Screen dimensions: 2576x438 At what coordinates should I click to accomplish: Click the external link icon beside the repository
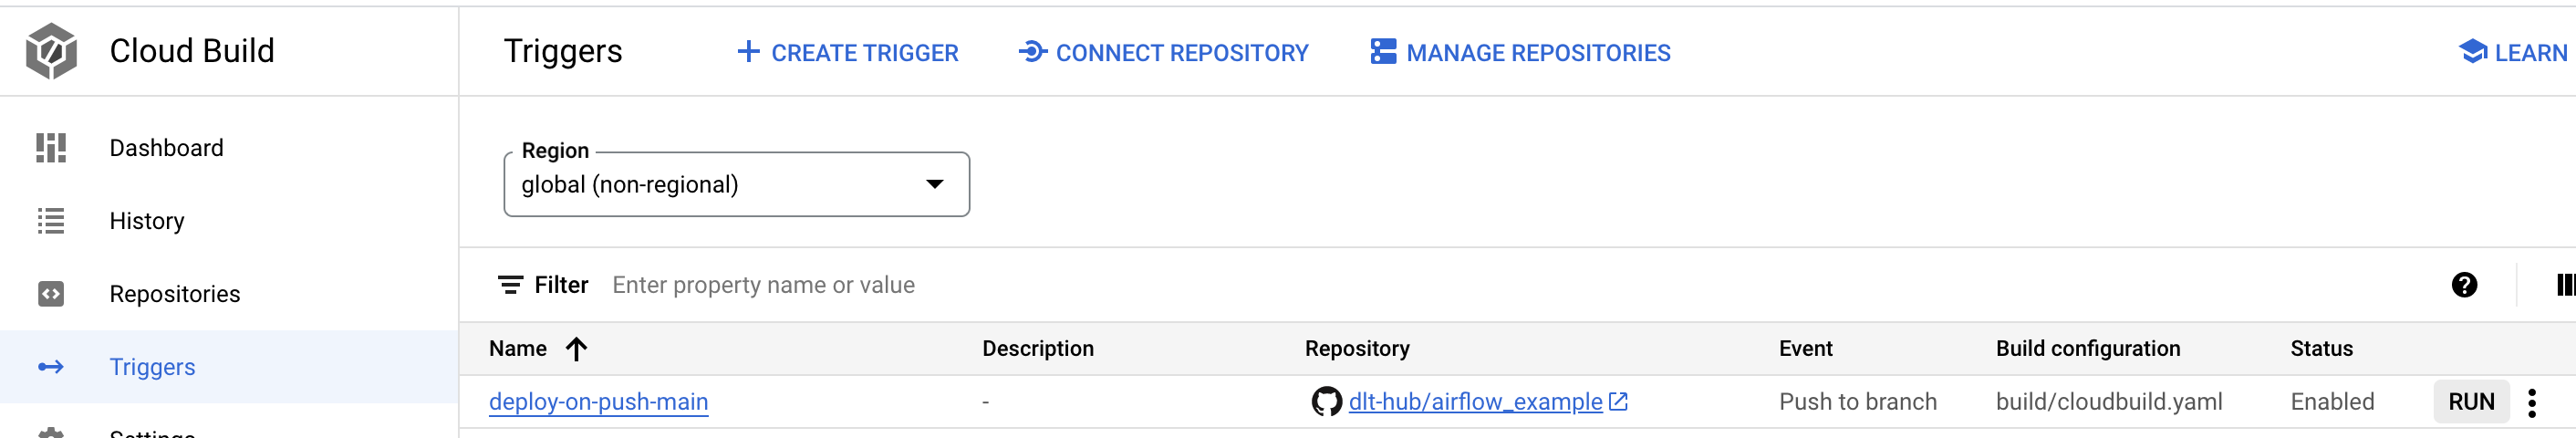click(x=1618, y=402)
